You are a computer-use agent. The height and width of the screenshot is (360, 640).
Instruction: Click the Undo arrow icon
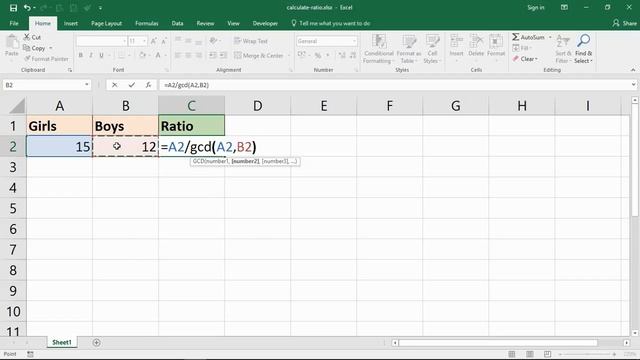(x=27, y=8)
